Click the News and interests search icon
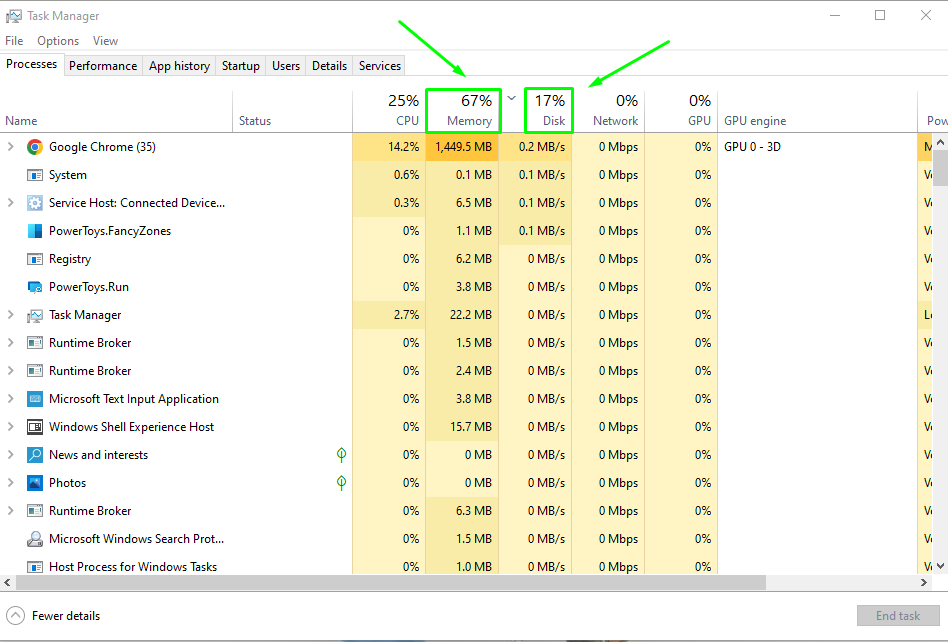 click(x=35, y=455)
